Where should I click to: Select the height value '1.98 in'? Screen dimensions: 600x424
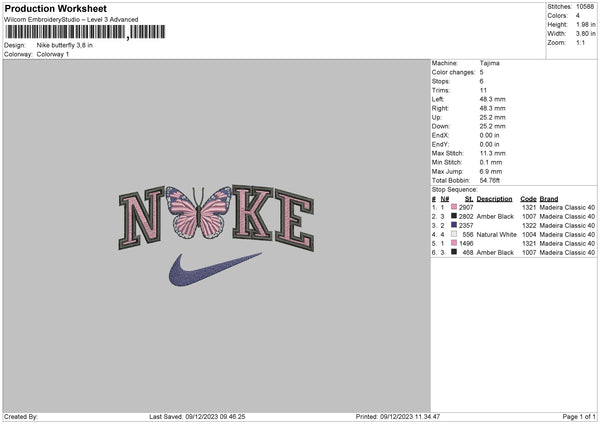[585, 24]
